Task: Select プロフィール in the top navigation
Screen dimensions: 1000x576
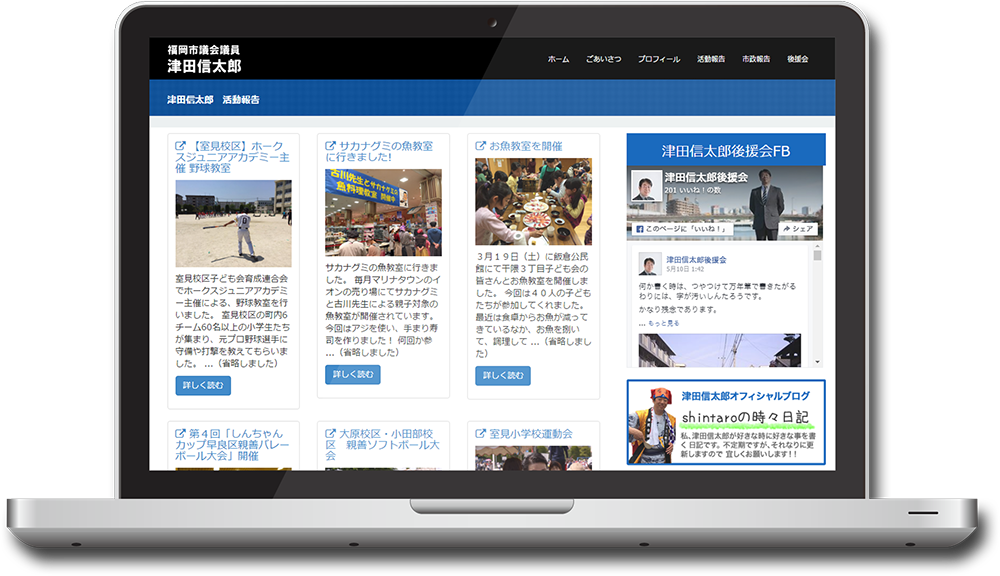Action: (x=659, y=59)
